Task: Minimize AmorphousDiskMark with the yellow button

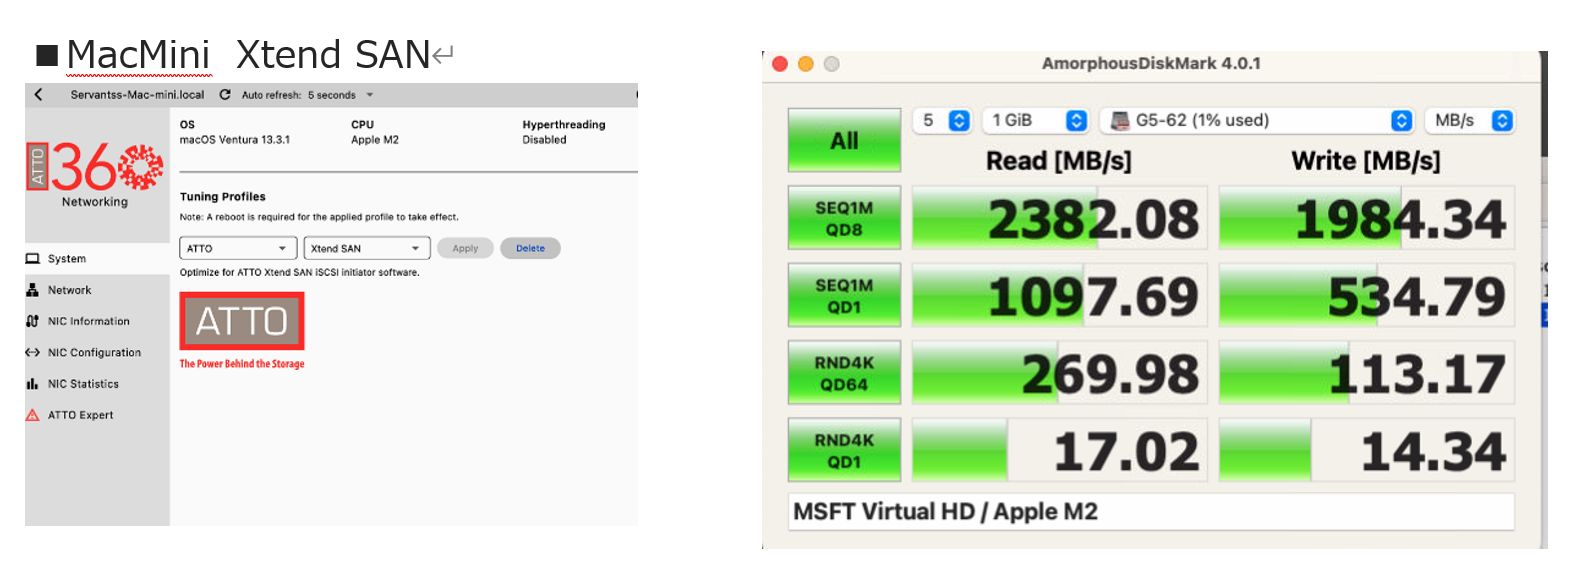Action: click(x=806, y=64)
